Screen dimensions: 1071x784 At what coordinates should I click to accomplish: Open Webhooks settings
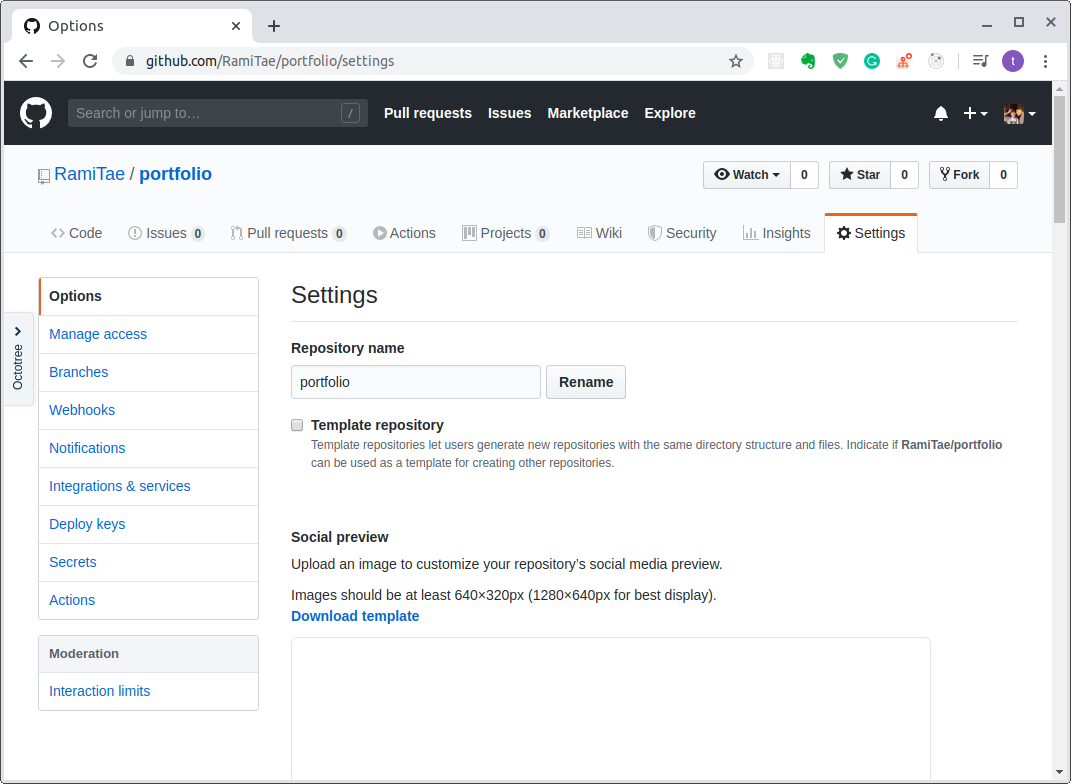pyautogui.click(x=149, y=410)
